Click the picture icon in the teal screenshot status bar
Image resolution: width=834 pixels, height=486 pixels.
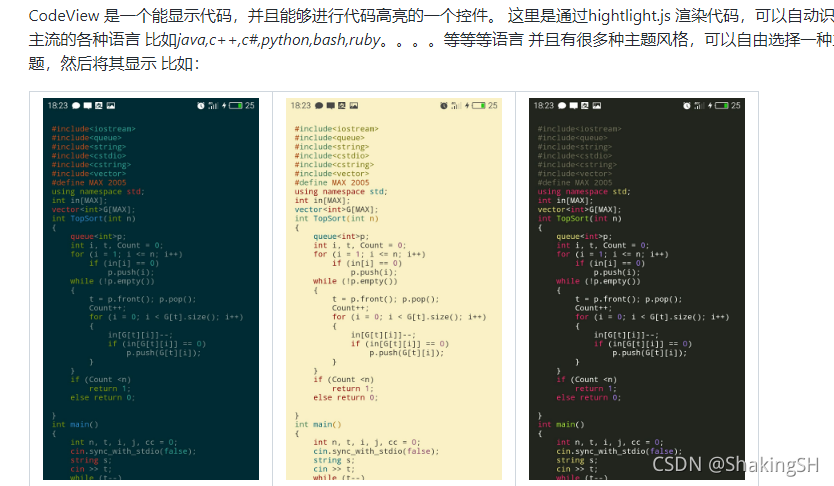[x=111, y=106]
